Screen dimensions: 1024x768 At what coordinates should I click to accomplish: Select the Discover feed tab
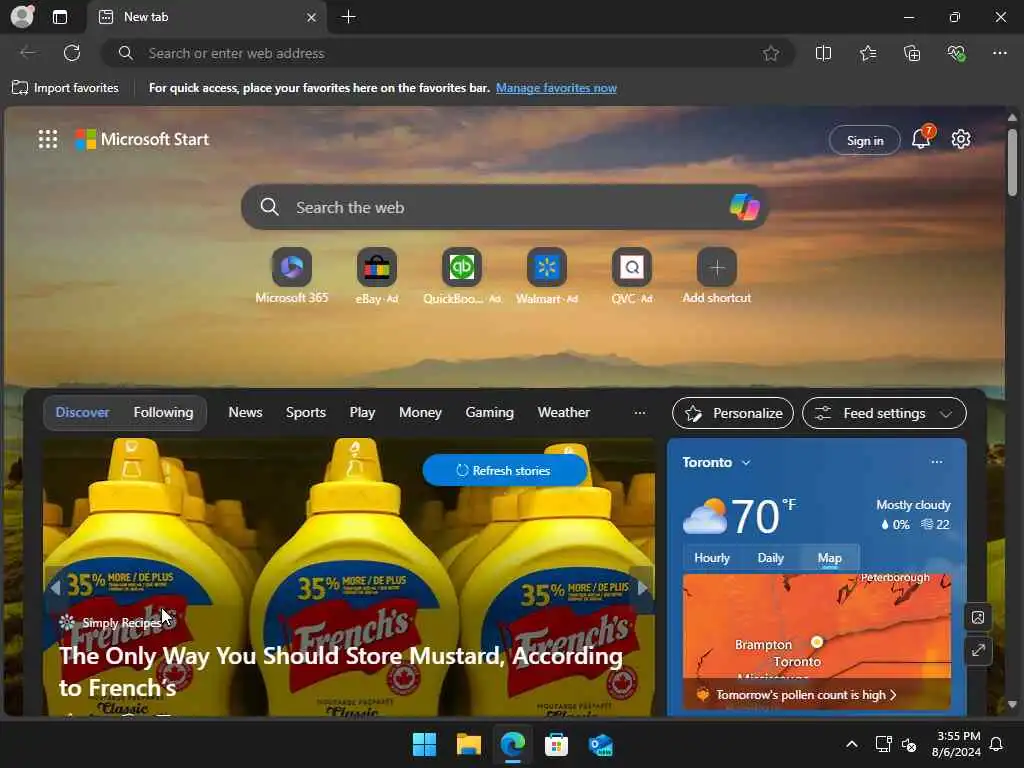click(82, 412)
